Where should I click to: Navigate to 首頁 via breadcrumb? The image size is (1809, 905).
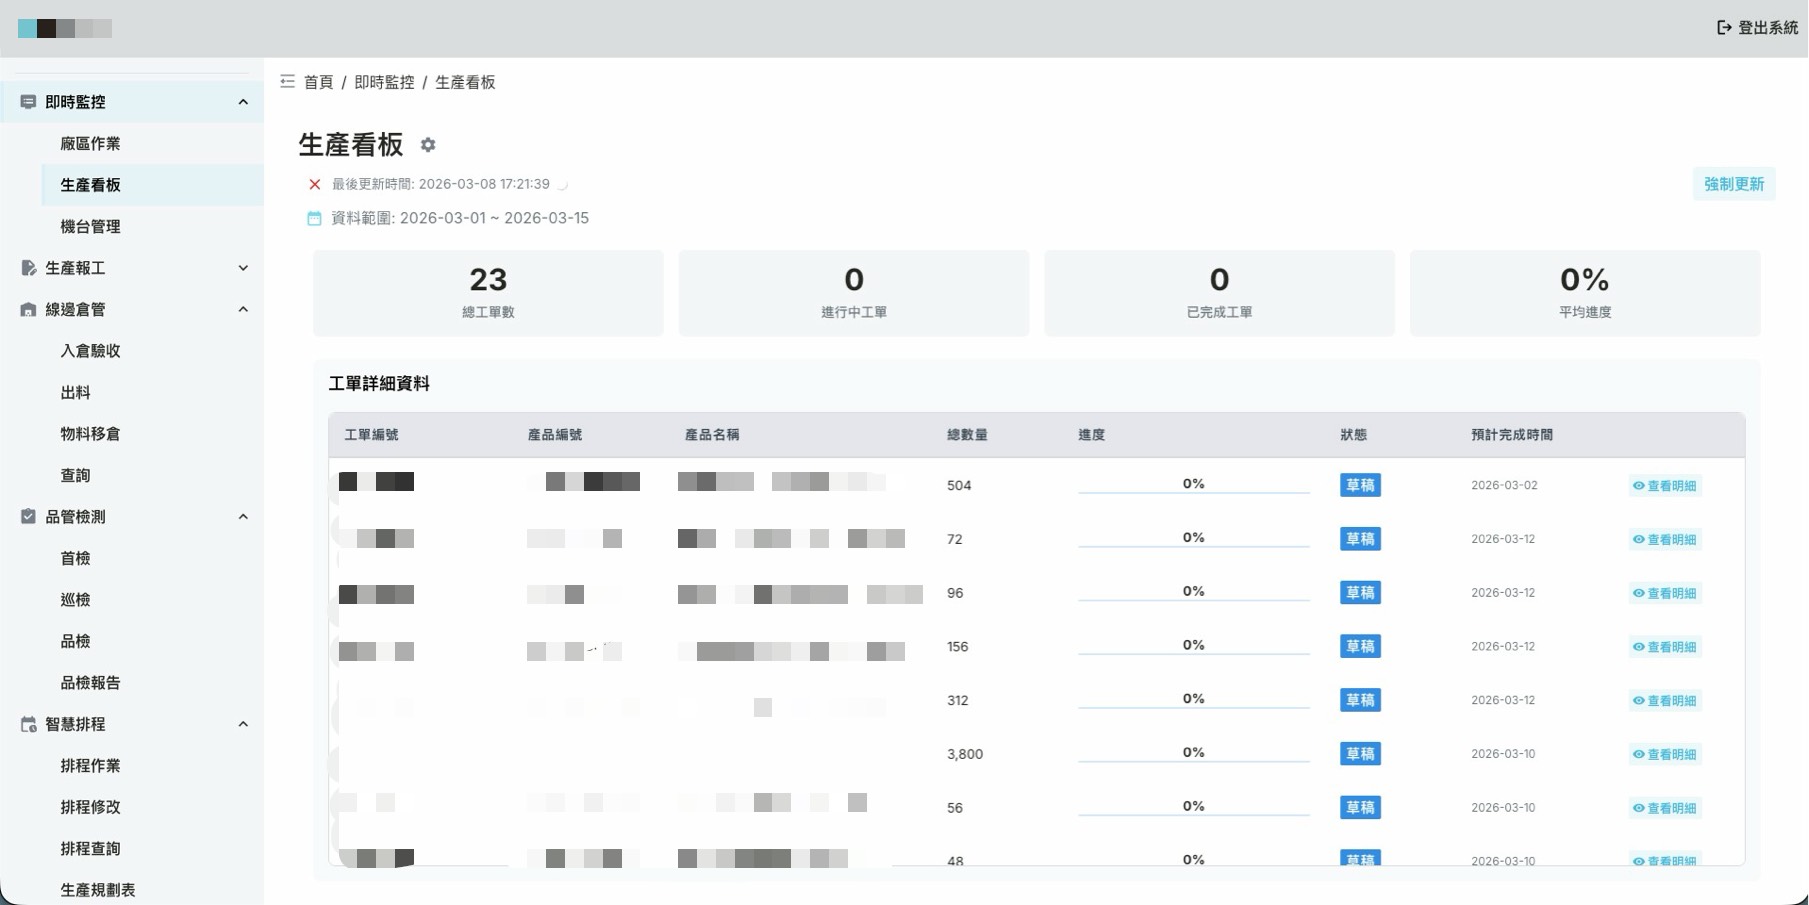pyautogui.click(x=318, y=82)
